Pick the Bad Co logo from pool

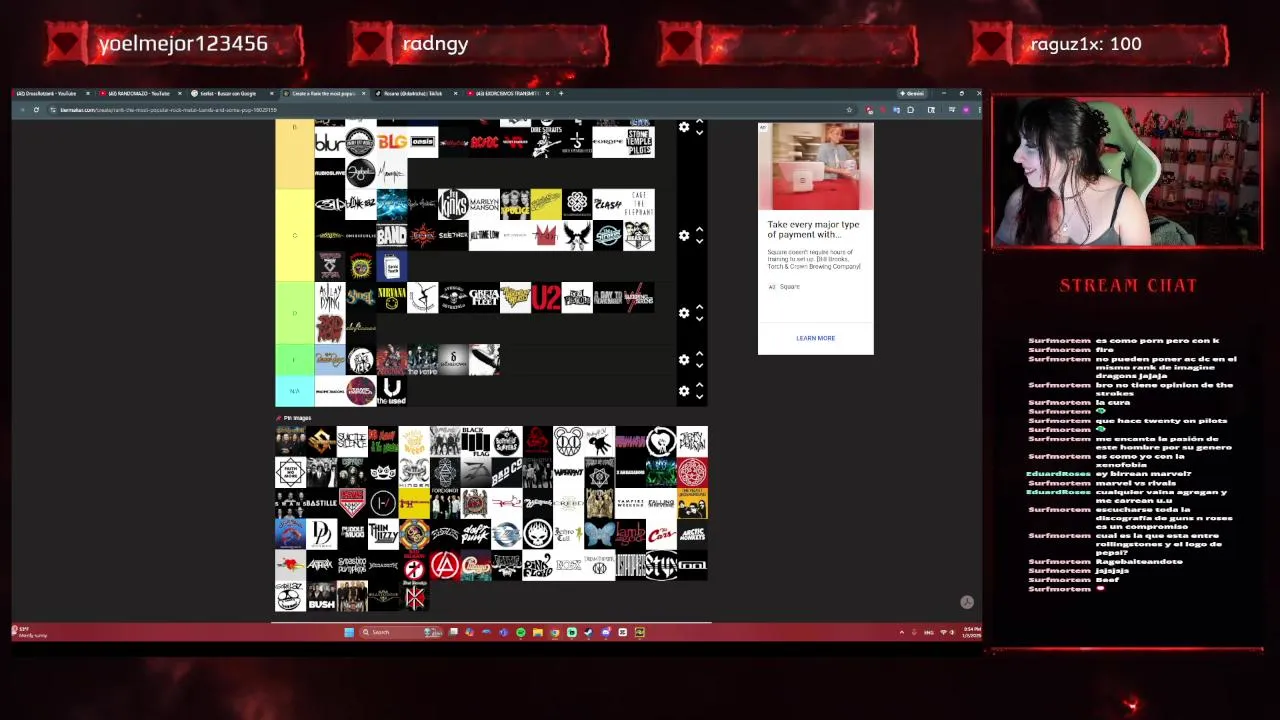point(507,472)
